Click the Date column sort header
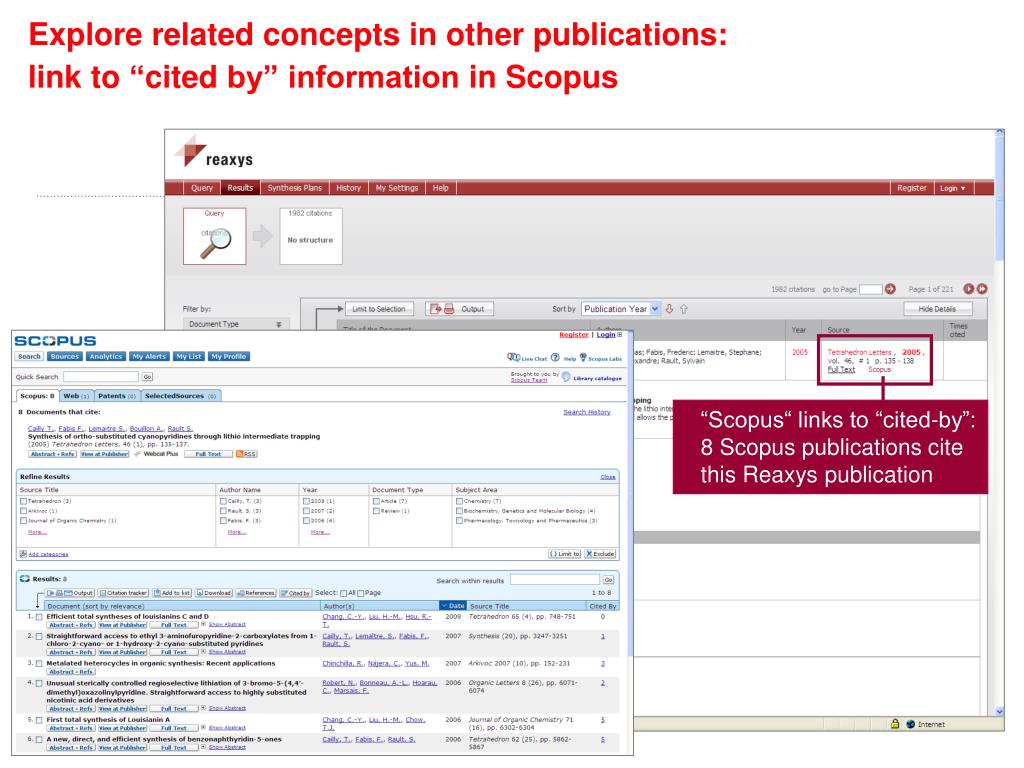This screenshot has width=1024, height=768. 452,606
